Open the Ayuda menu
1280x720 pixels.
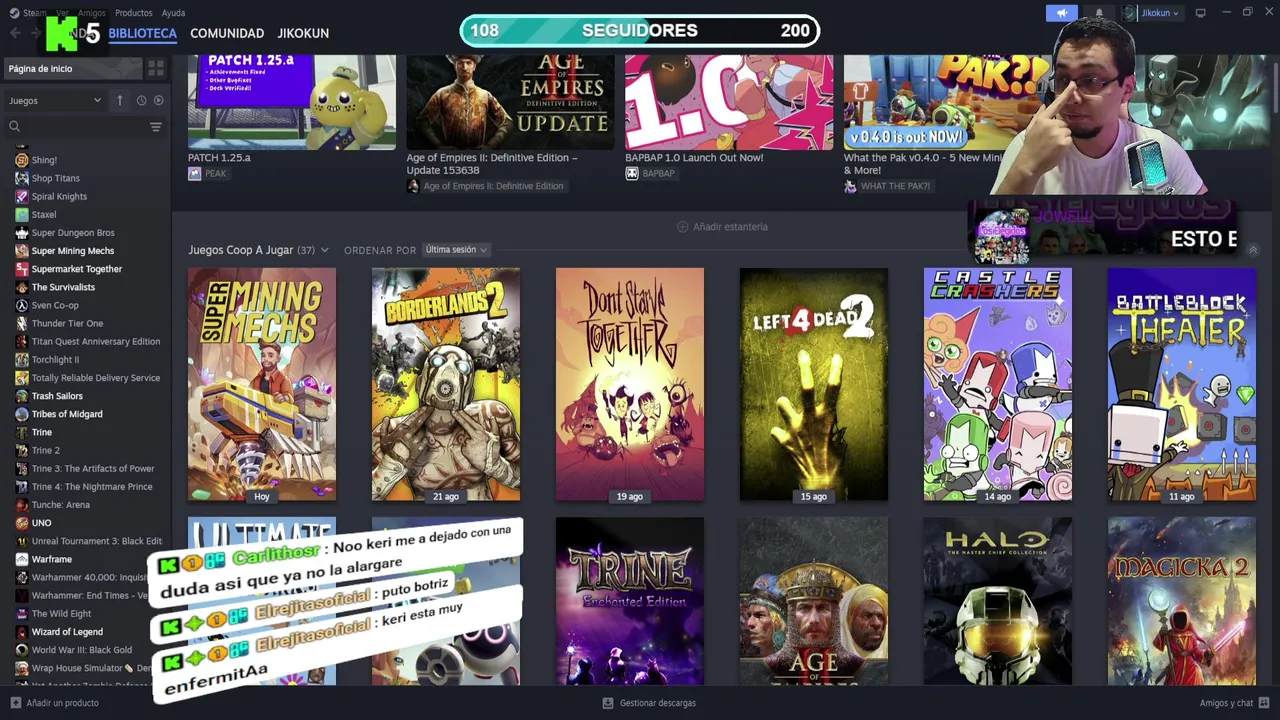(173, 13)
